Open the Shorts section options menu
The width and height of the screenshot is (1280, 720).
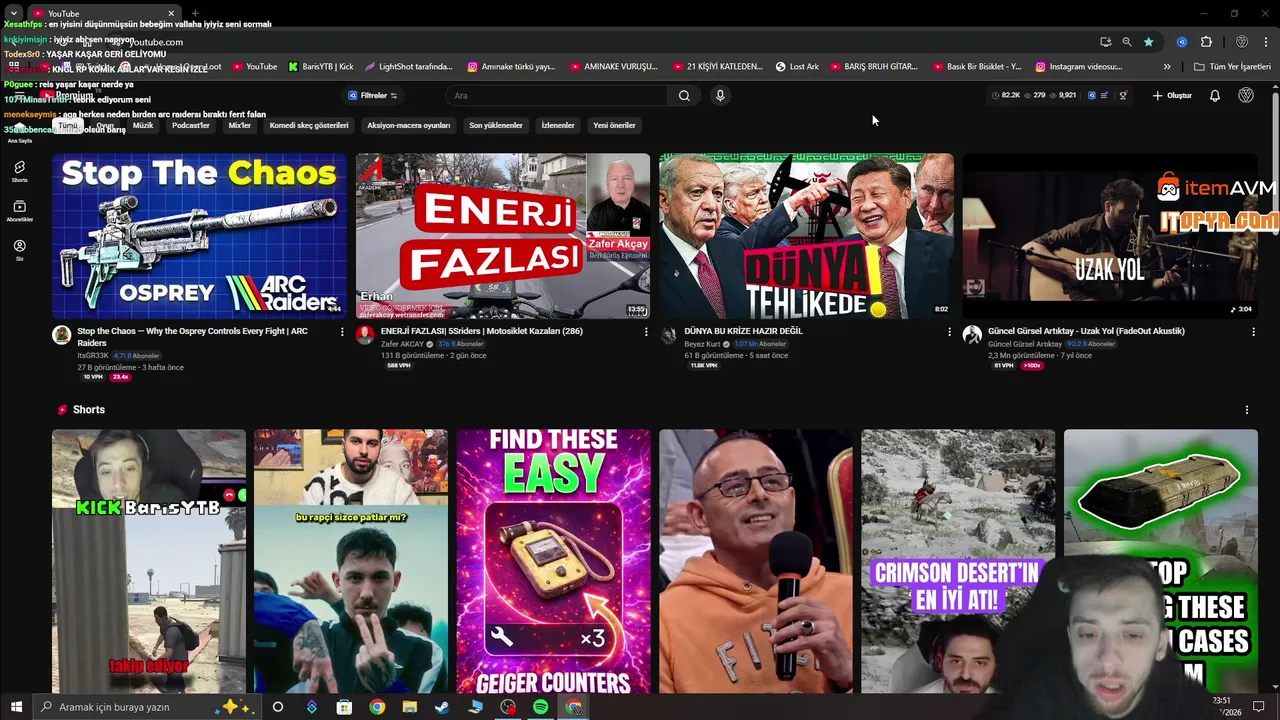pos(1246,410)
